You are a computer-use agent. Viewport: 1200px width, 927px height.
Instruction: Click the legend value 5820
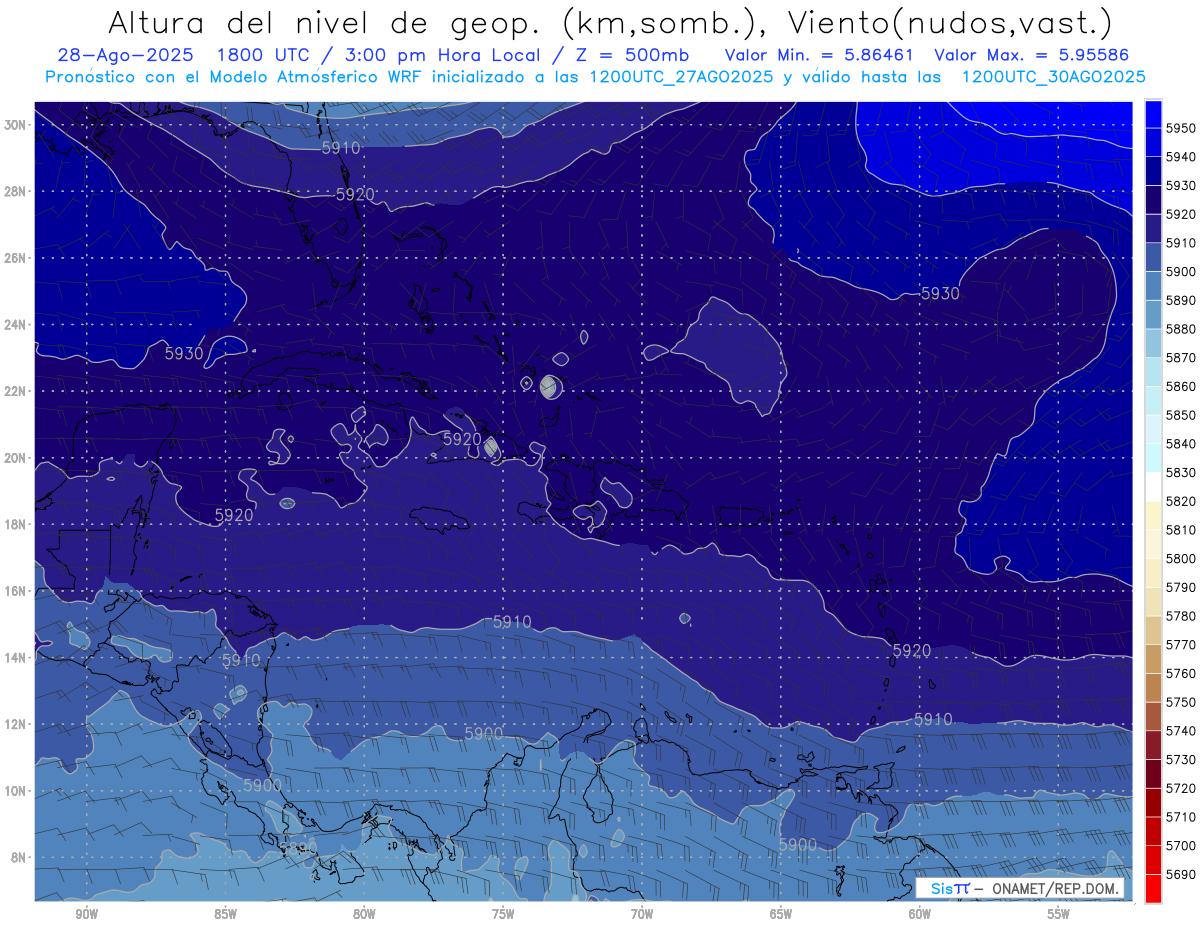pos(1181,501)
